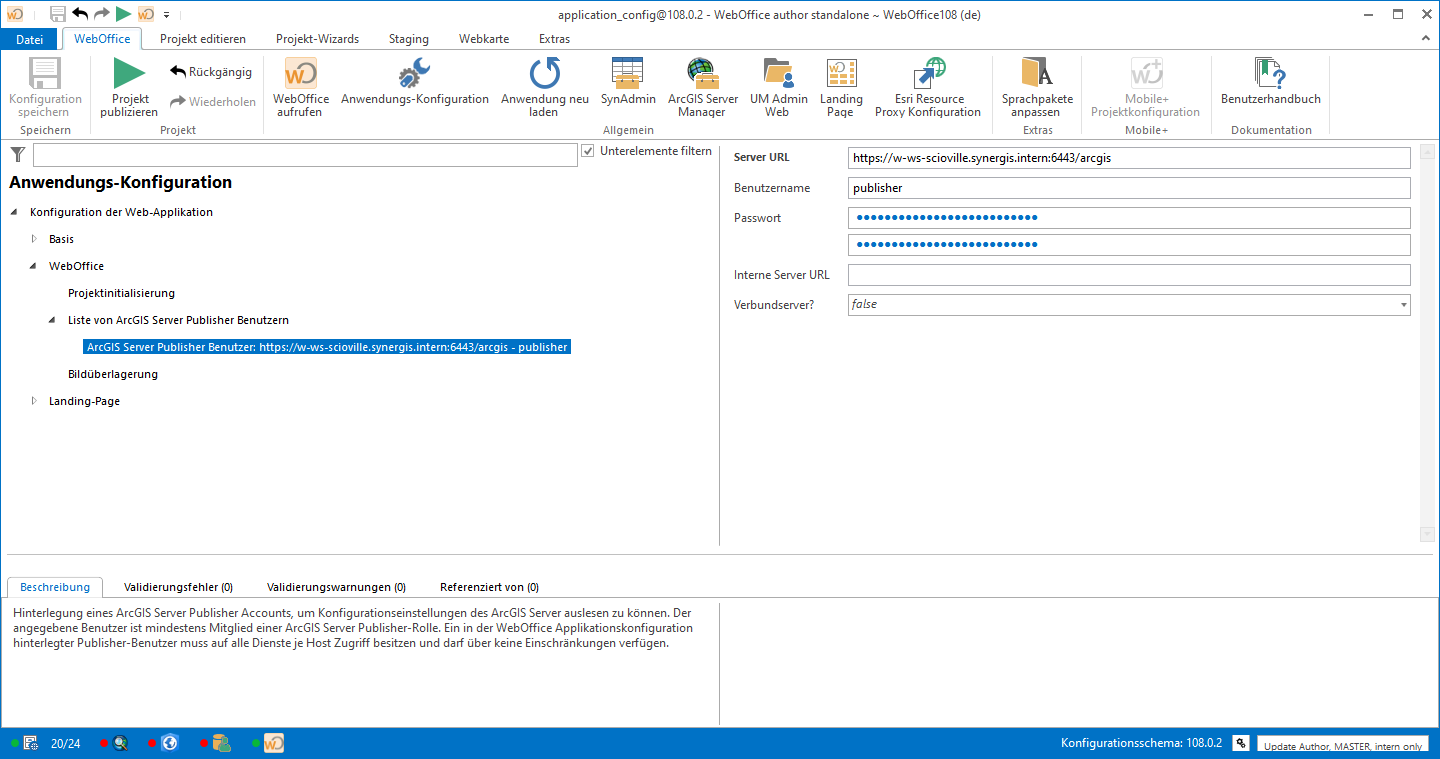The image size is (1440, 759).
Task: Click into the Interne Server URL field
Action: [x=1128, y=274]
